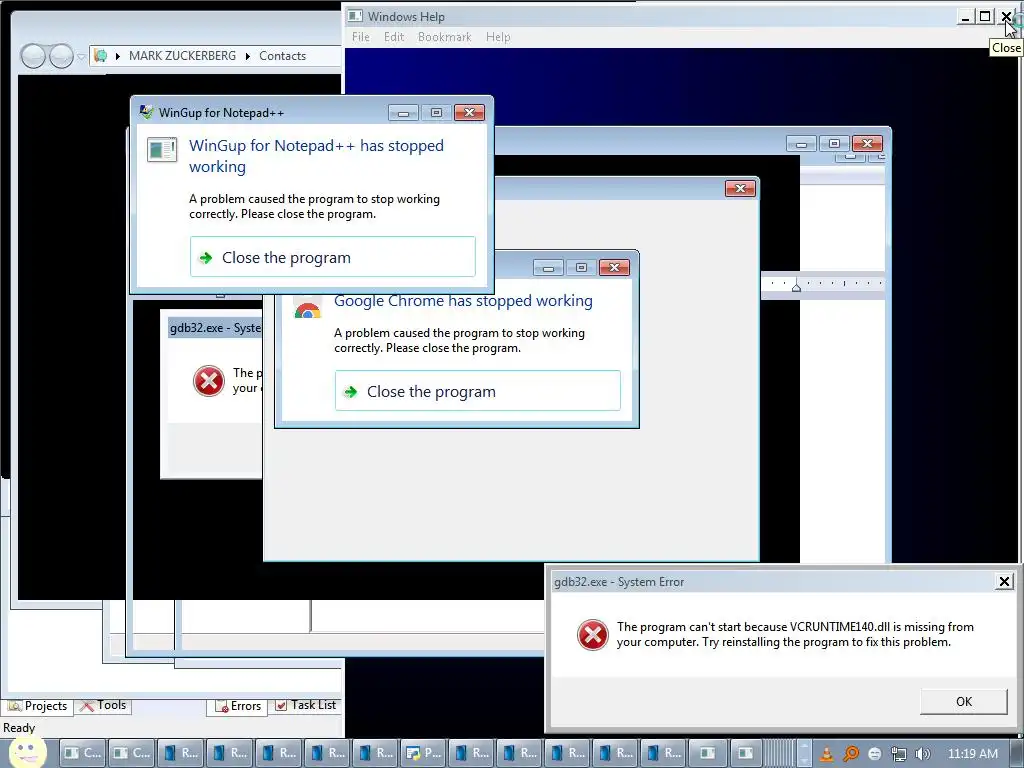Viewport: 1024px width, 768px height.
Task: Click the WinGup program icon in the dialog
Action: pos(162,150)
